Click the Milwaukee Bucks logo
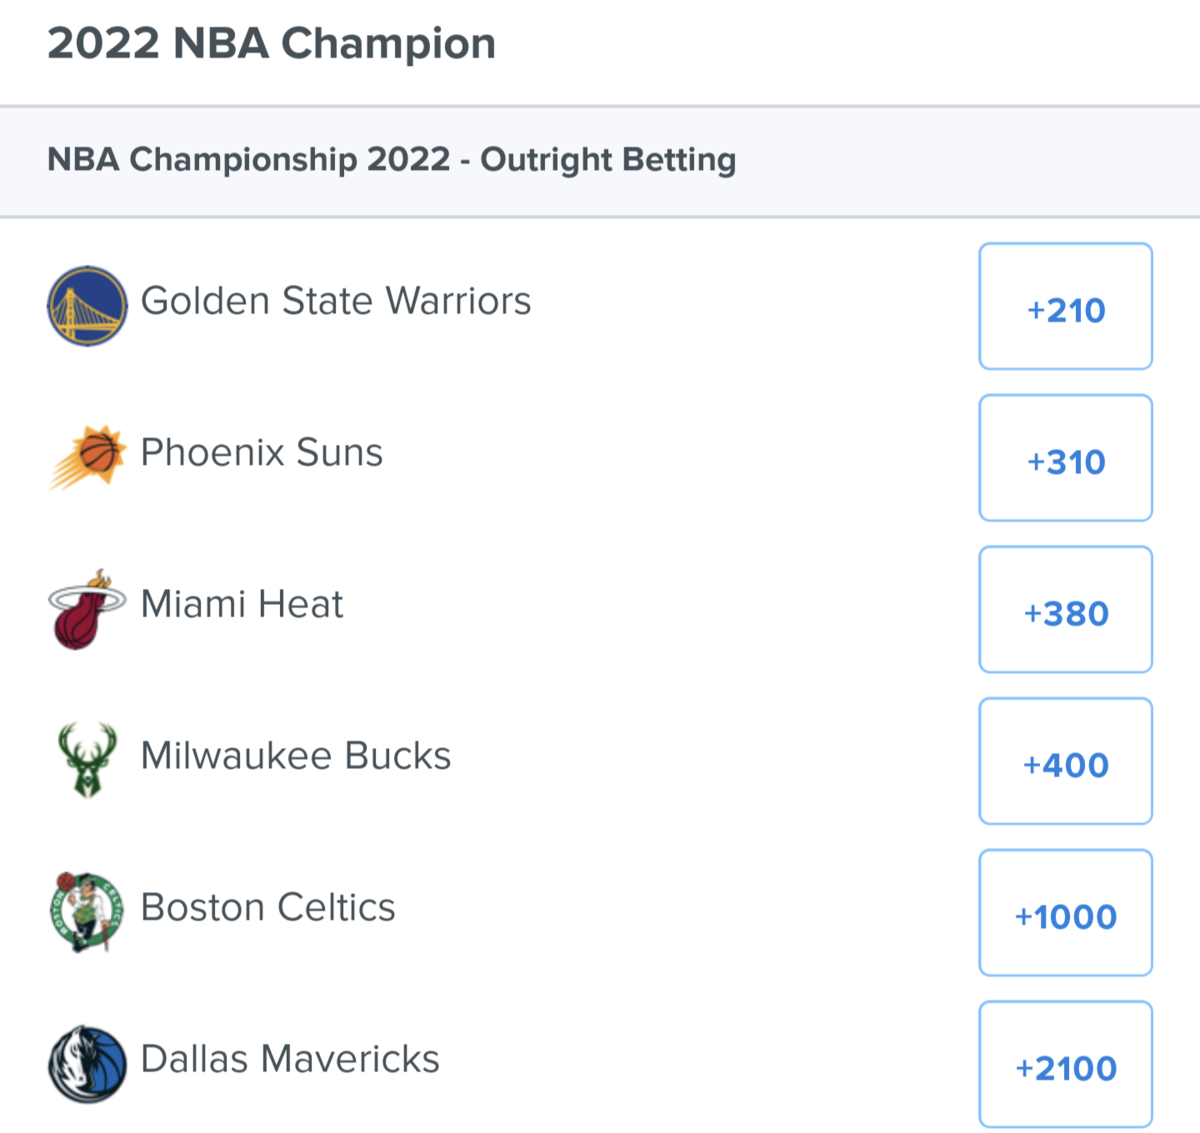This screenshot has width=1200, height=1133. point(87,760)
